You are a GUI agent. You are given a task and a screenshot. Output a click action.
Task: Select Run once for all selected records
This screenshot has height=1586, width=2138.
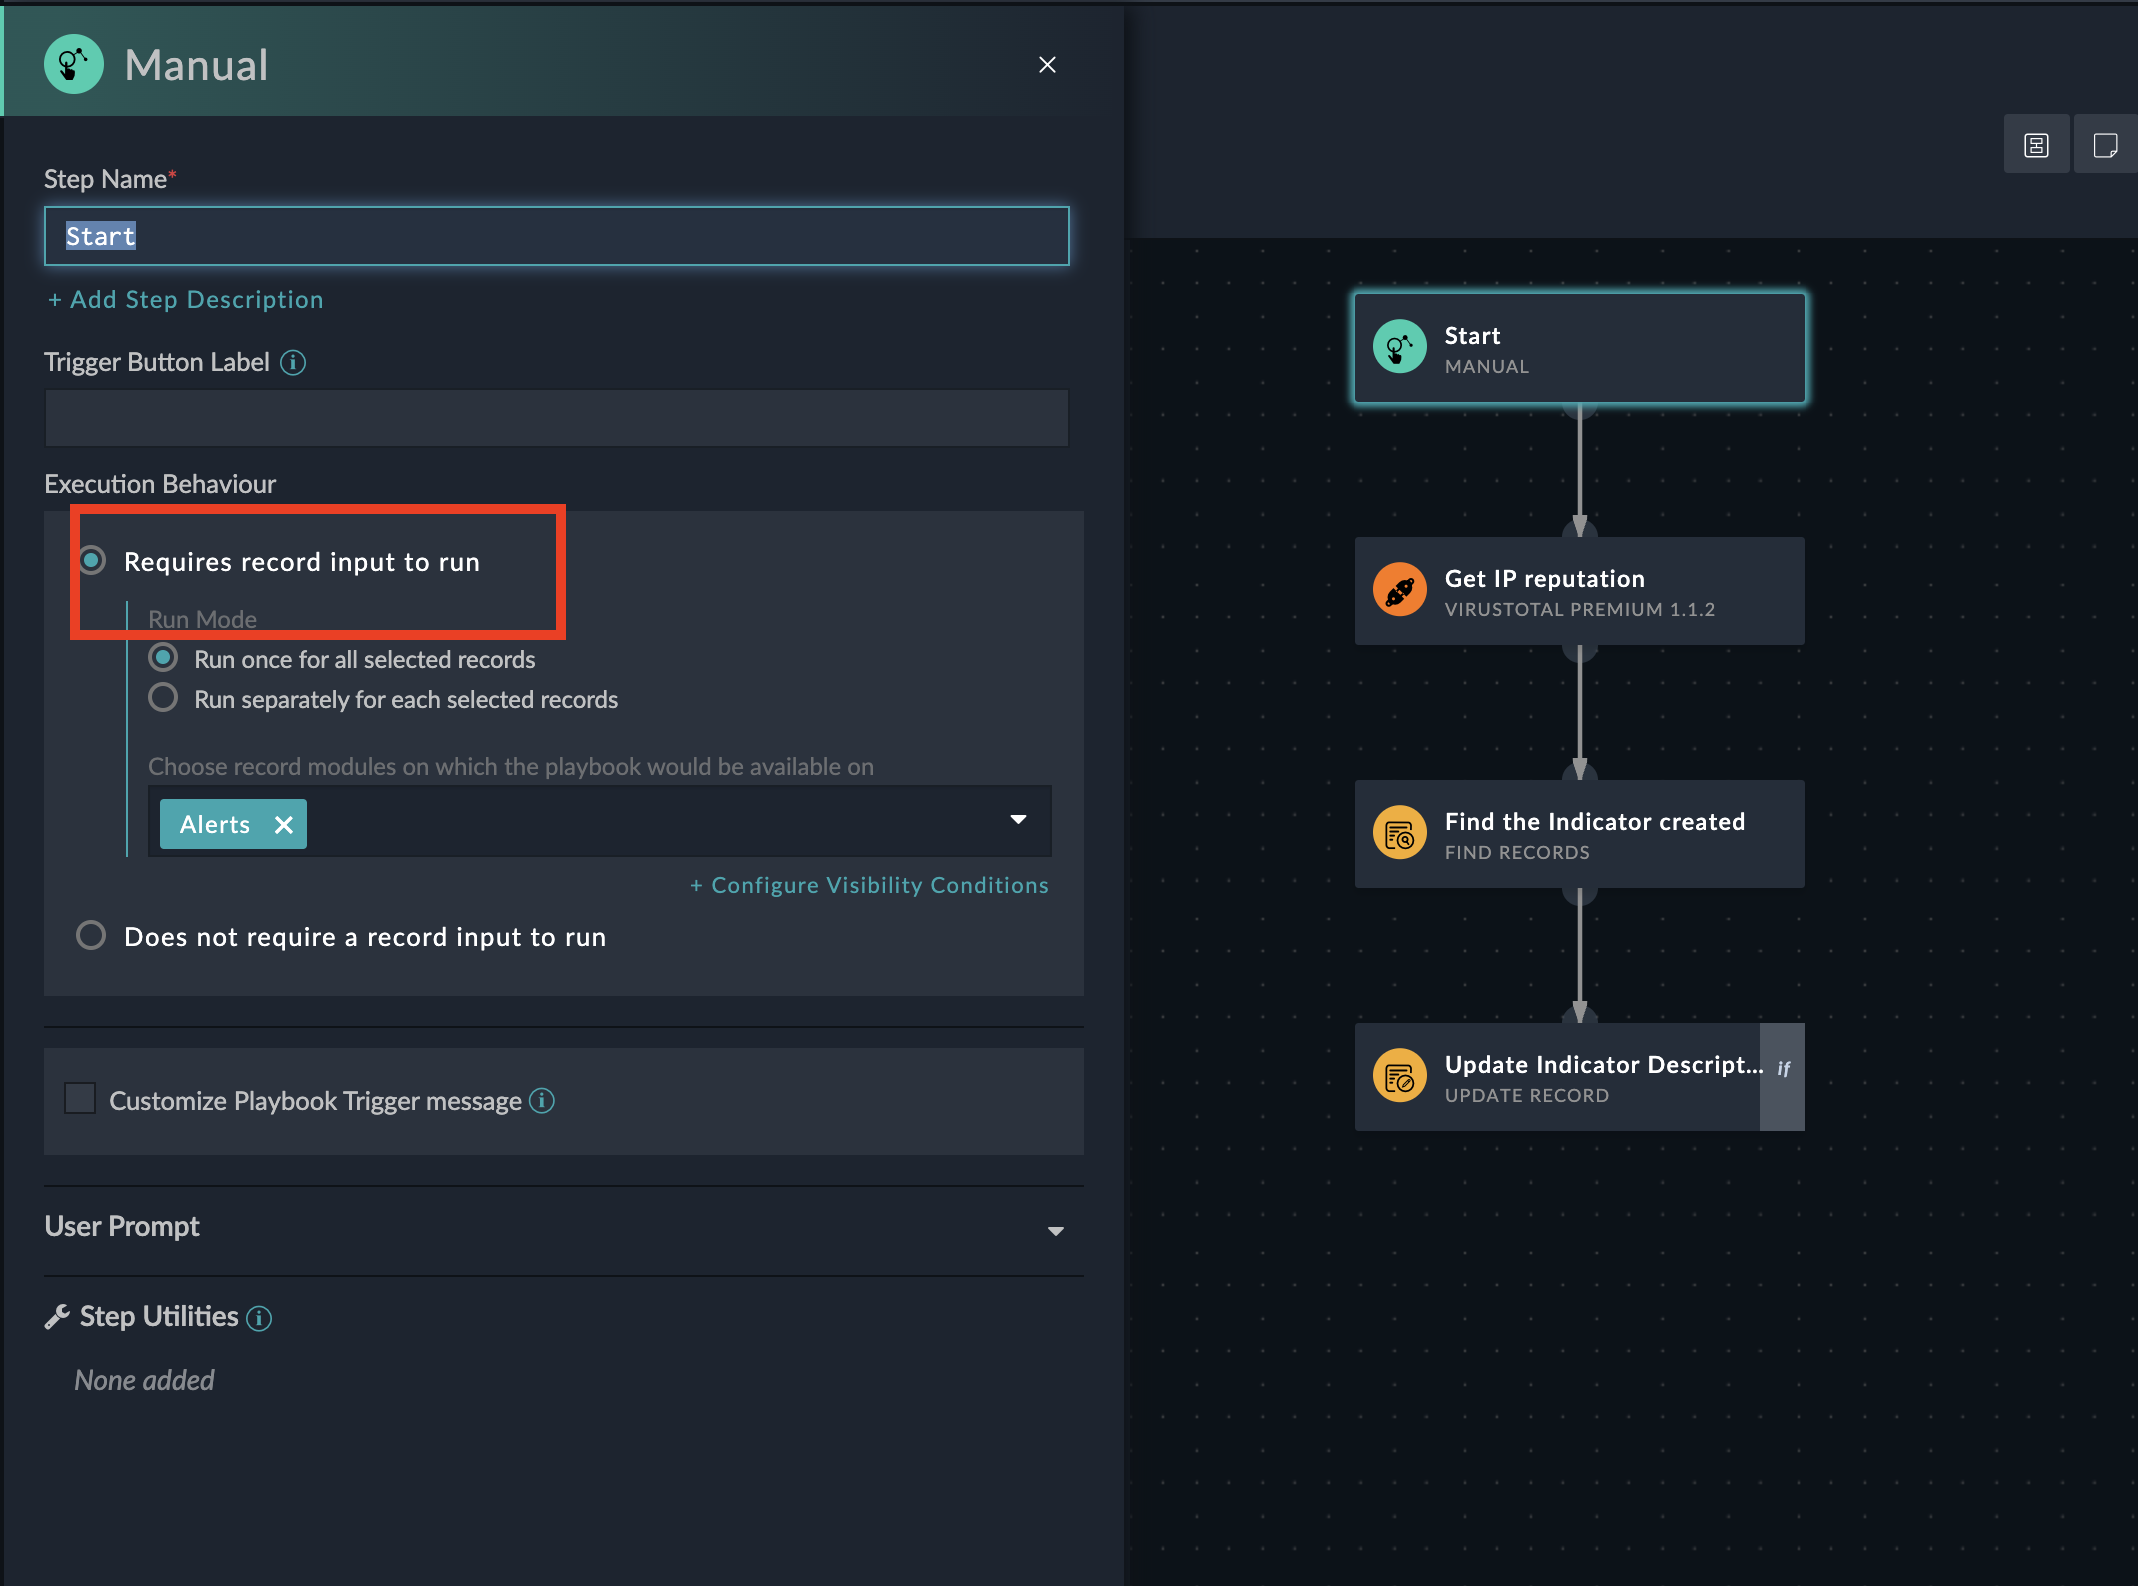point(163,658)
